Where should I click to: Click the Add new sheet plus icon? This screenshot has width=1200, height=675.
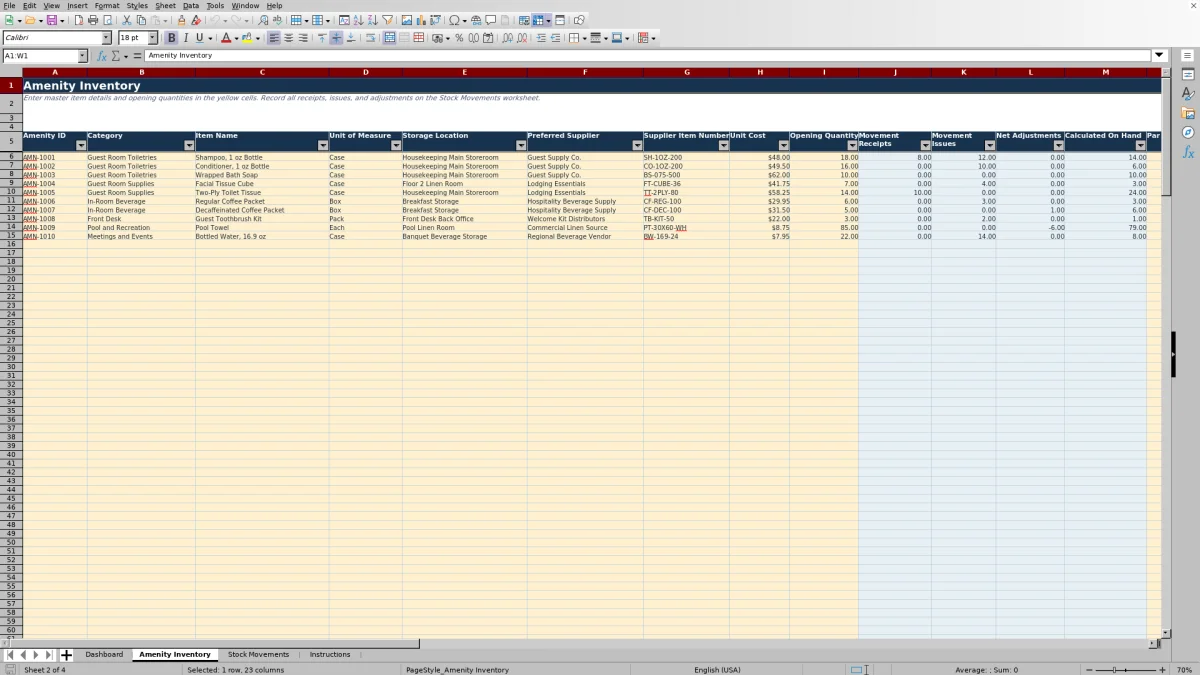(x=67, y=655)
